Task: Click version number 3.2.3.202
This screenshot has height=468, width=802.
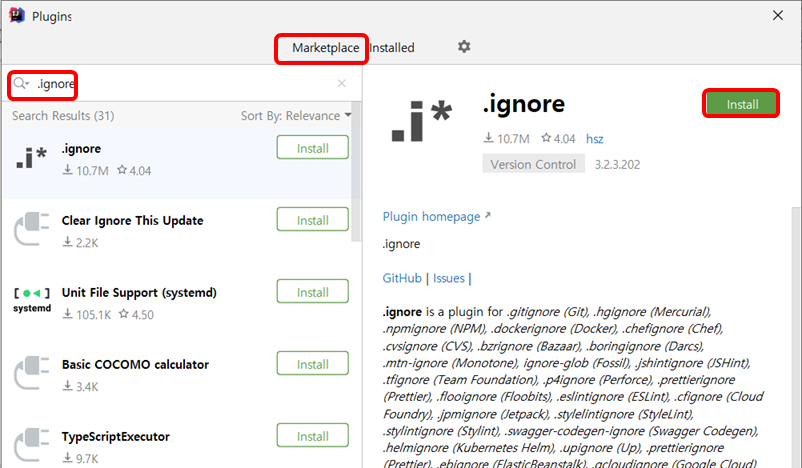Action: point(617,165)
